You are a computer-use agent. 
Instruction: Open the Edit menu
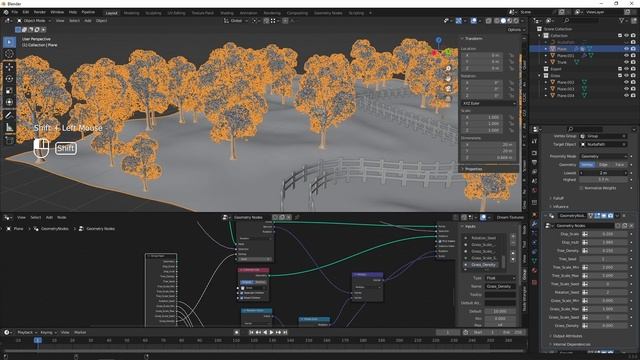pos(26,12)
